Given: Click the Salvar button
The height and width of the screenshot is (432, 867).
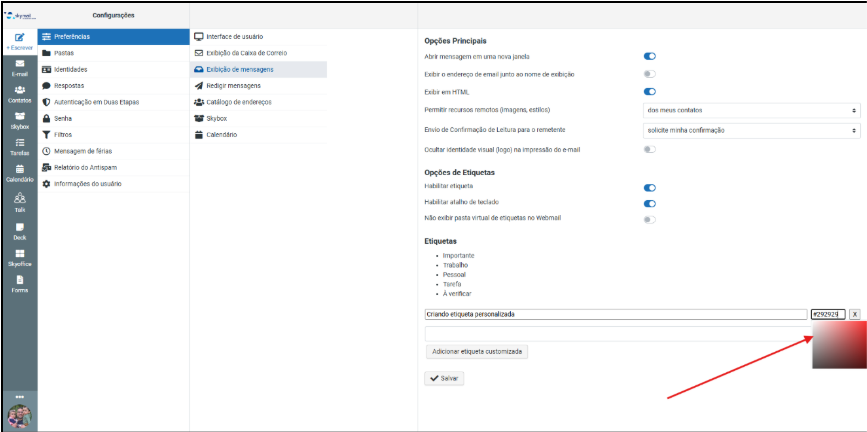Looking at the screenshot, I should (x=444, y=379).
